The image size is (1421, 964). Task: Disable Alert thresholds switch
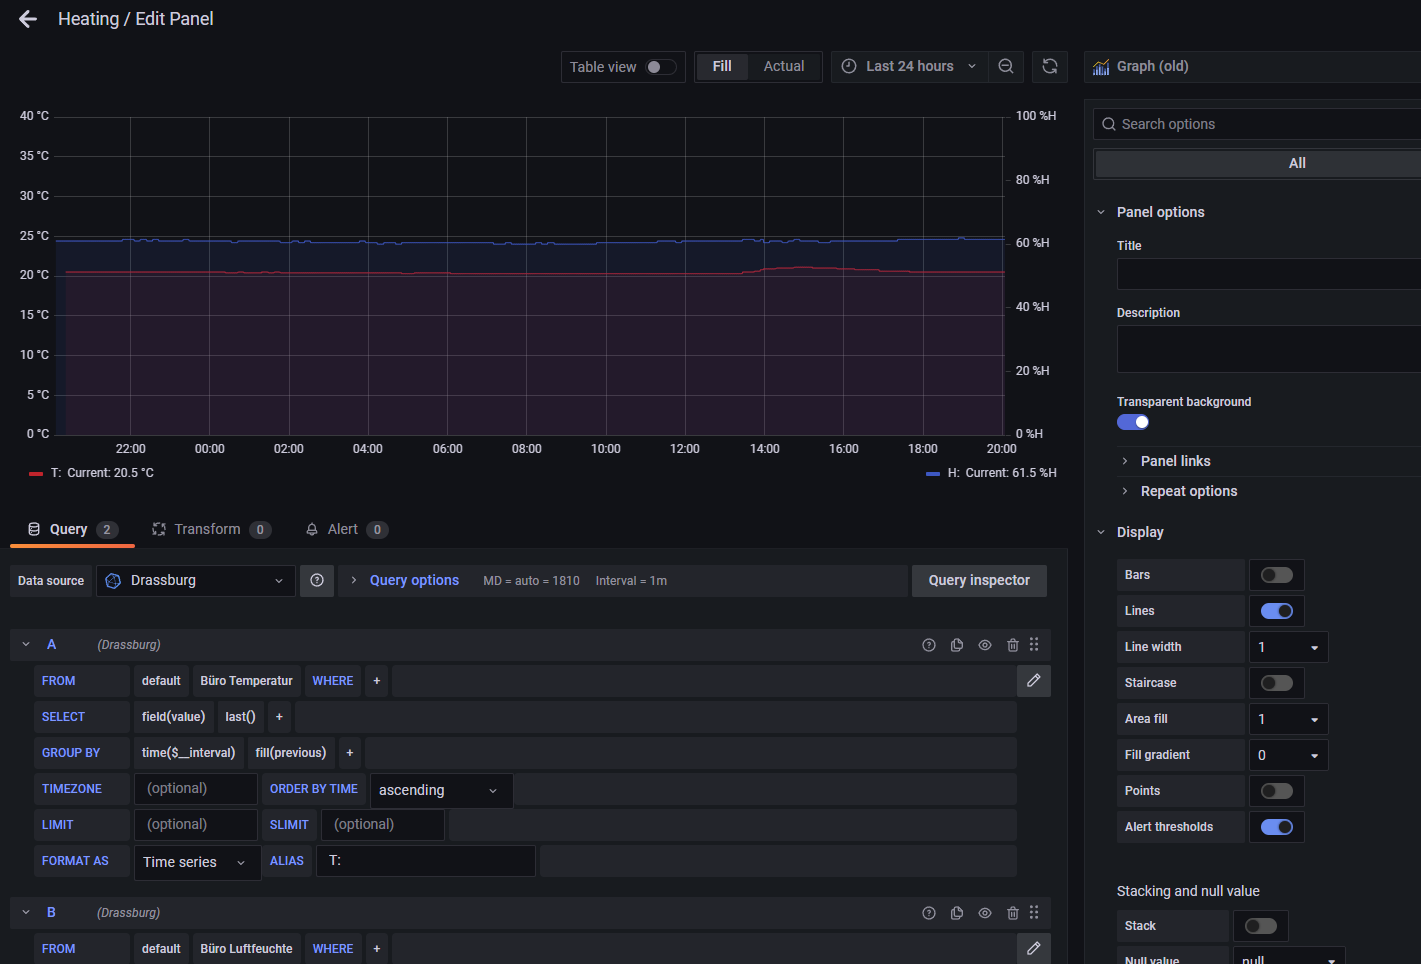click(x=1277, y=827)
